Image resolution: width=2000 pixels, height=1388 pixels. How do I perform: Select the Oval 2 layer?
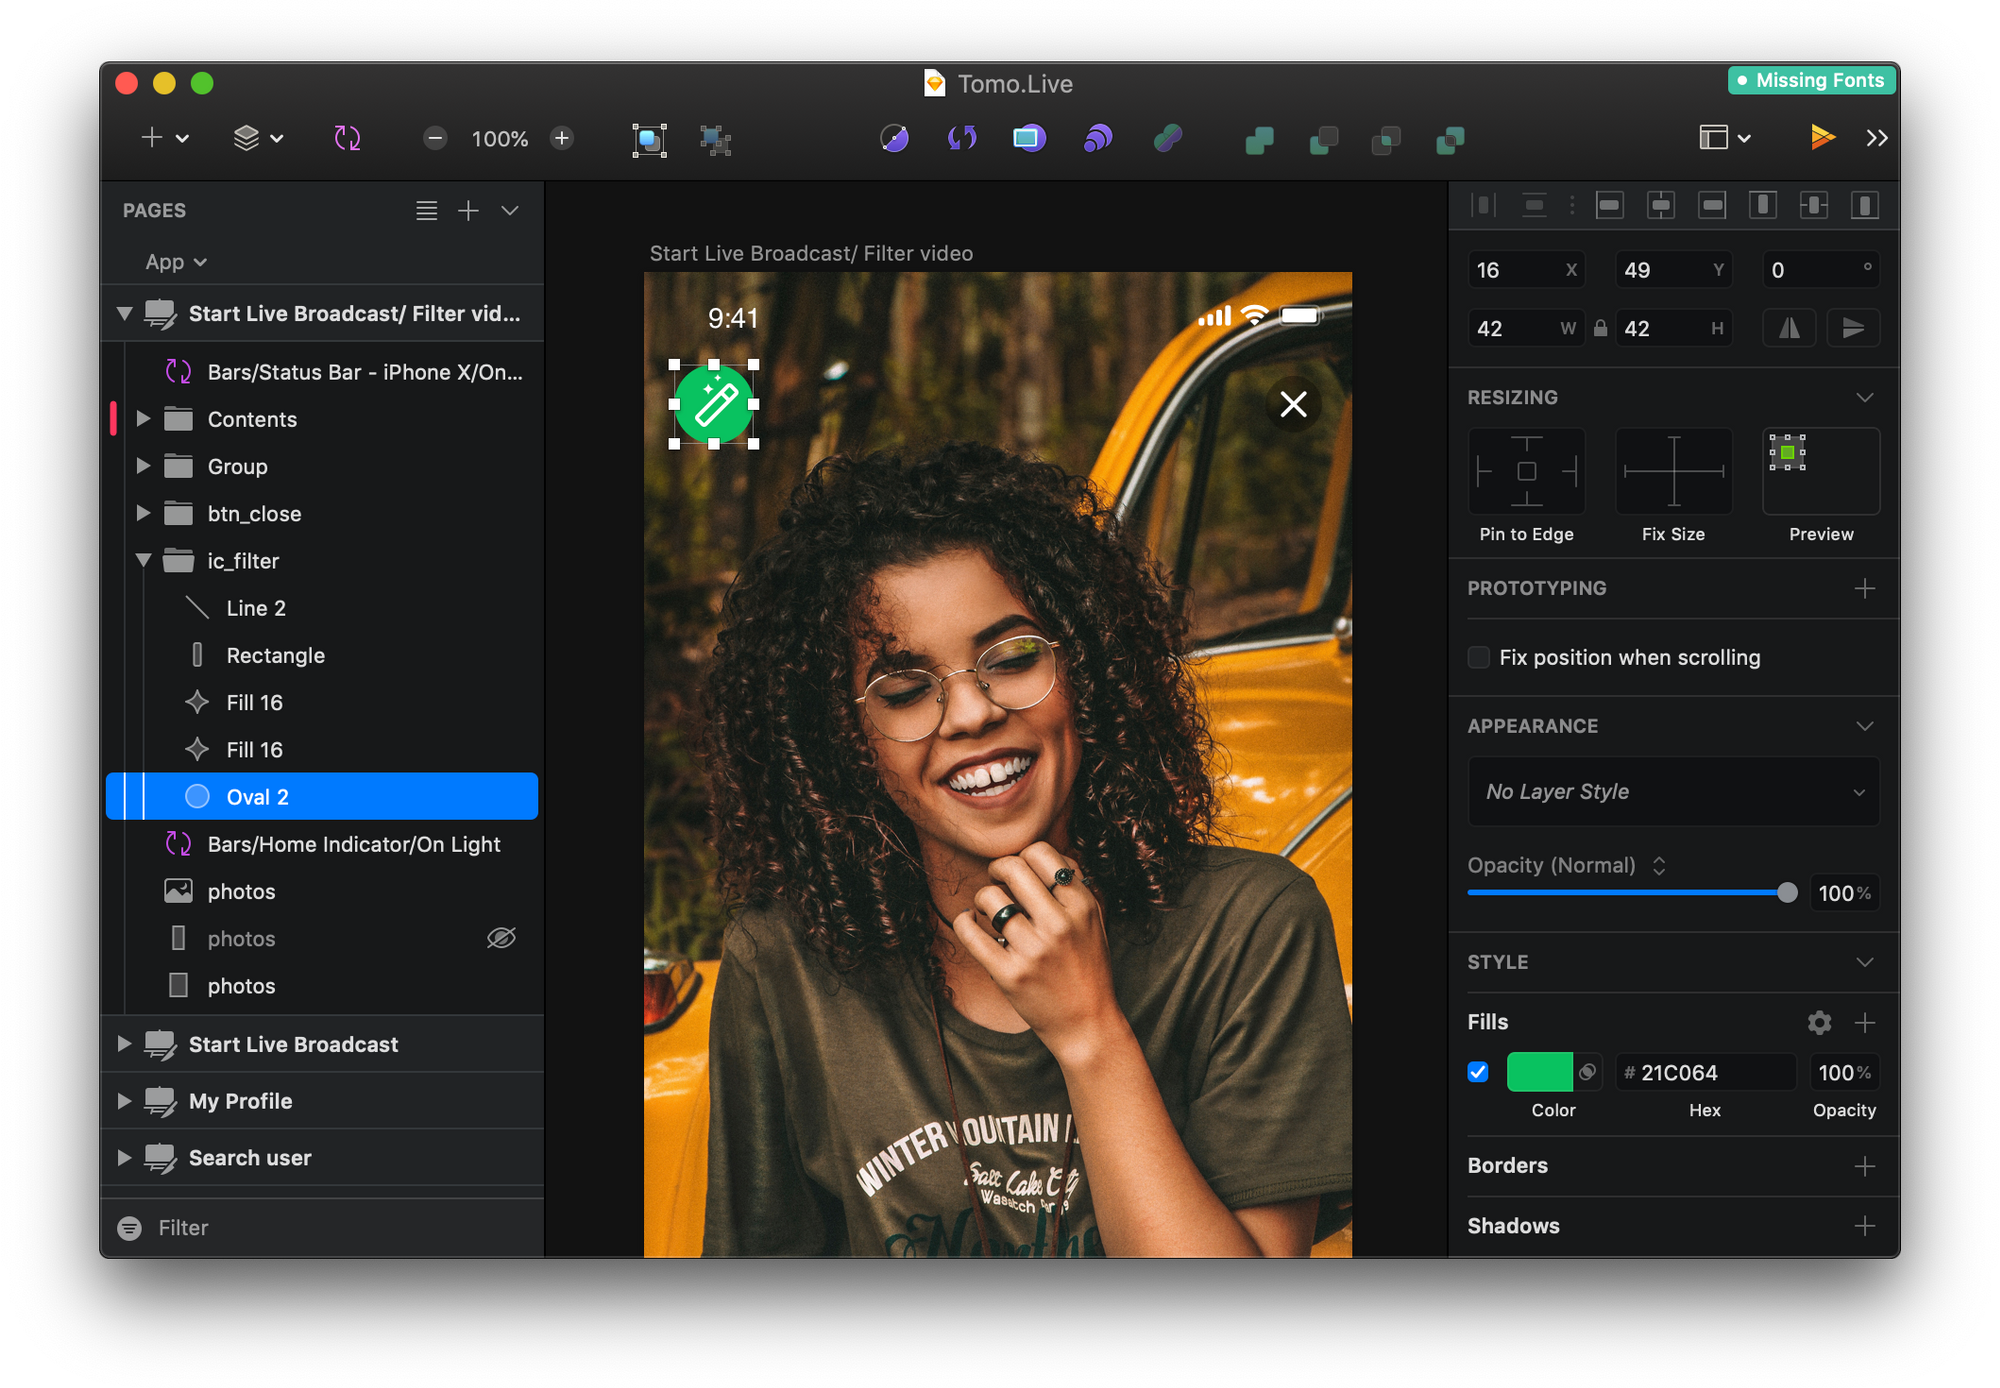[260, 796]
